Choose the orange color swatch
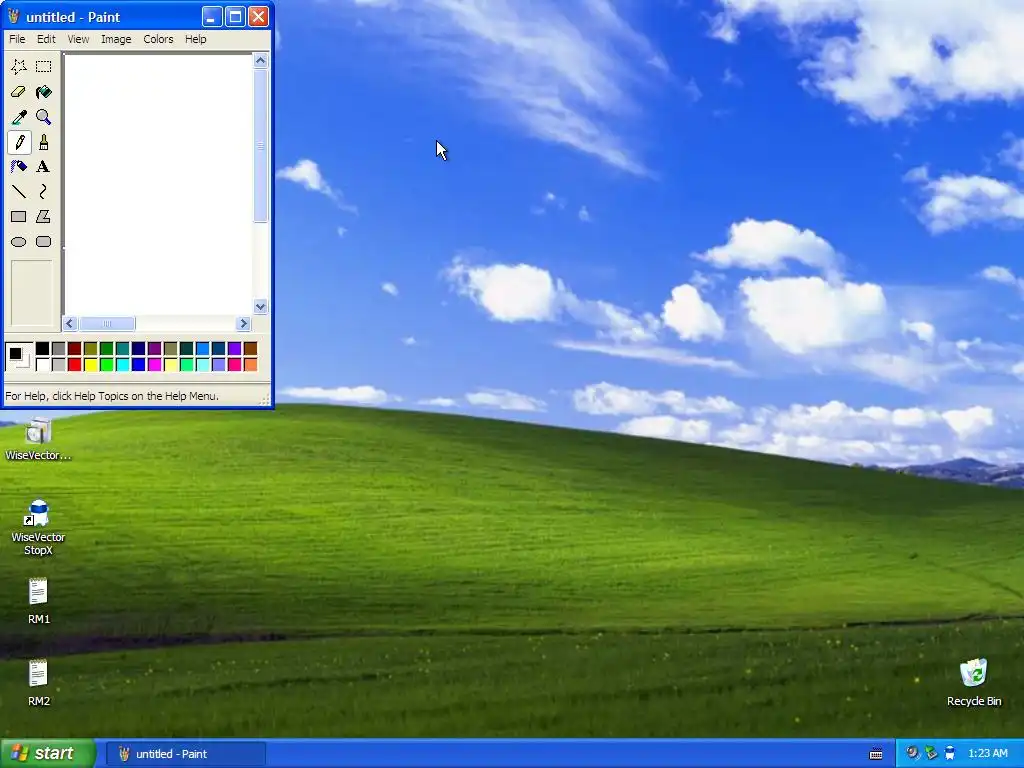This screenshot has height=768, width=1024. [x=251, y=364]
